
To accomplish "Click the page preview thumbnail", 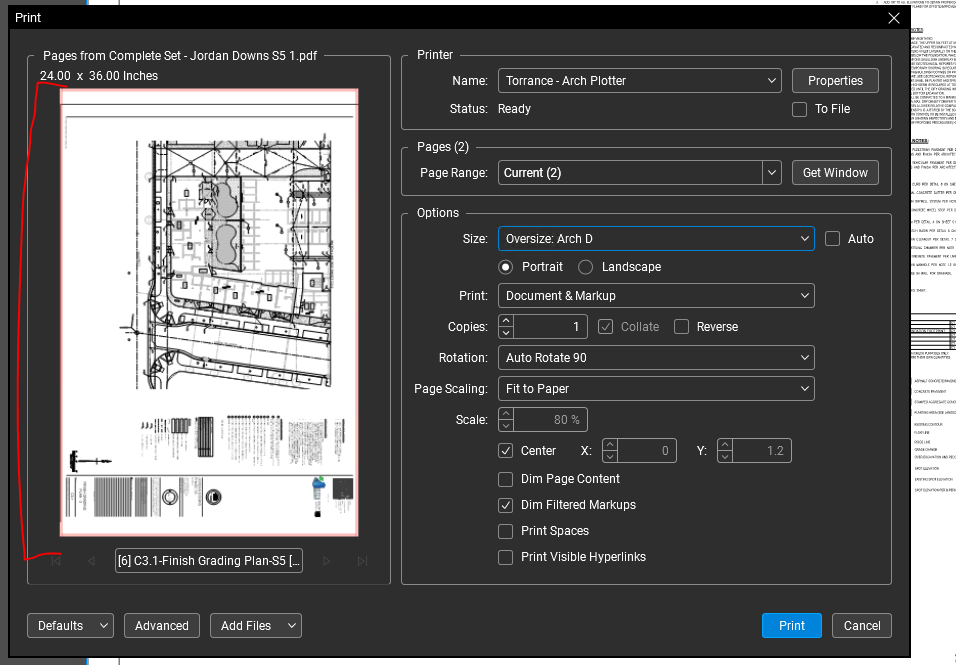I will [209, 313].
